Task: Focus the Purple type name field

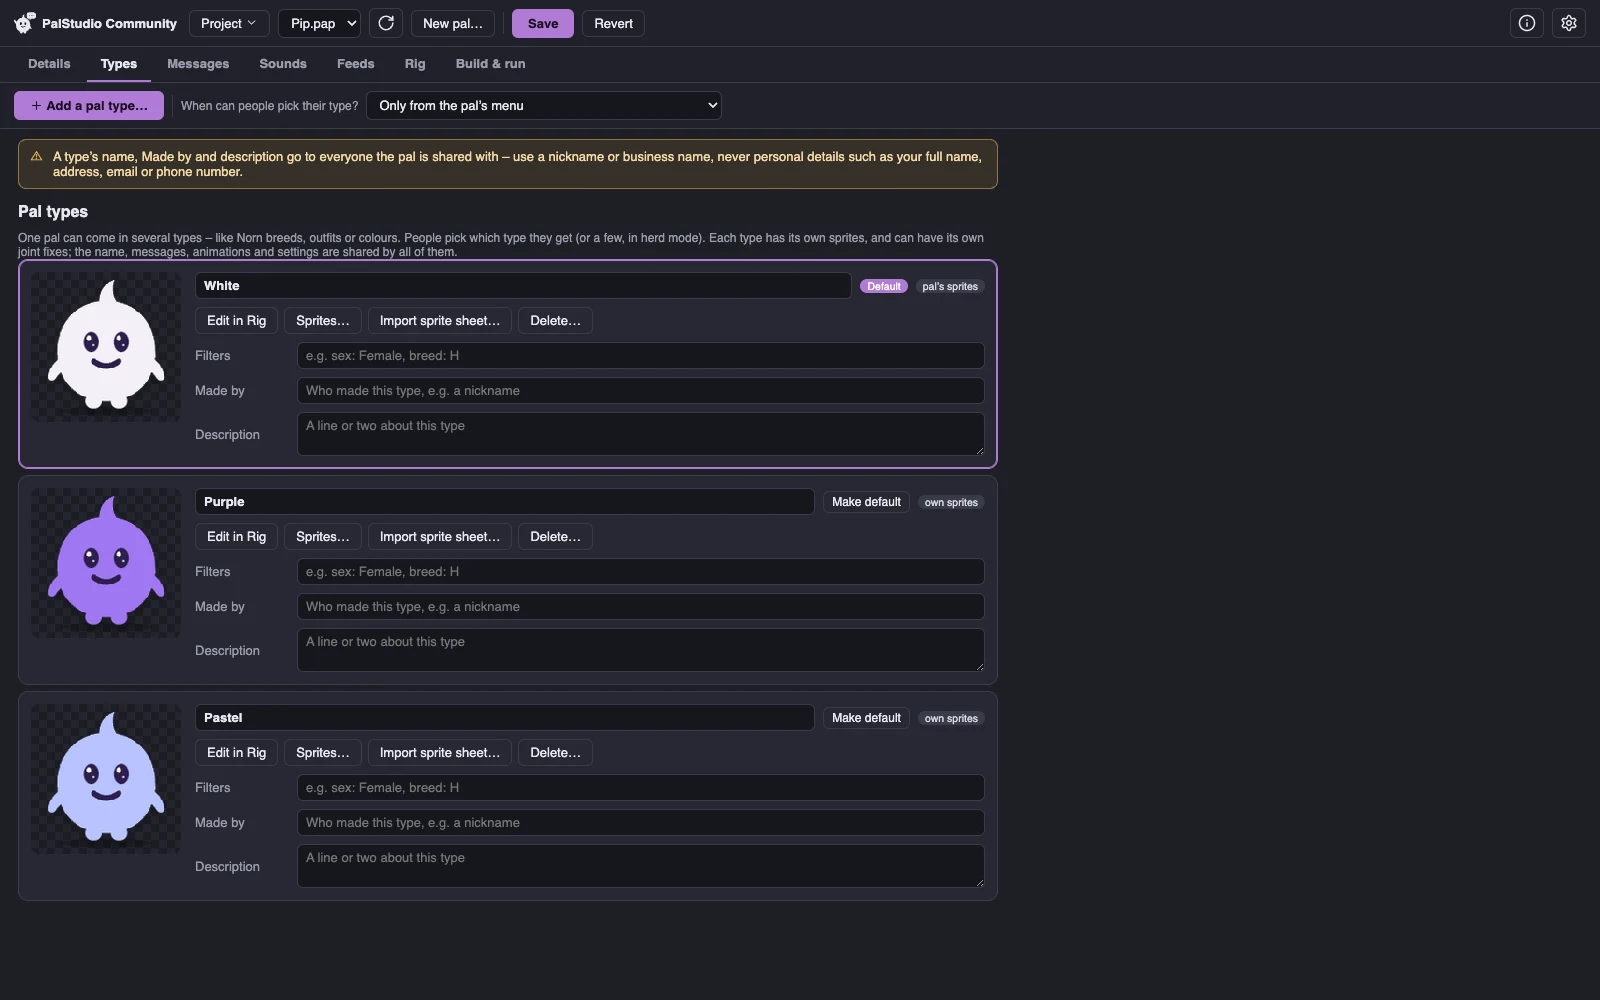Action: tap(505, 502)
